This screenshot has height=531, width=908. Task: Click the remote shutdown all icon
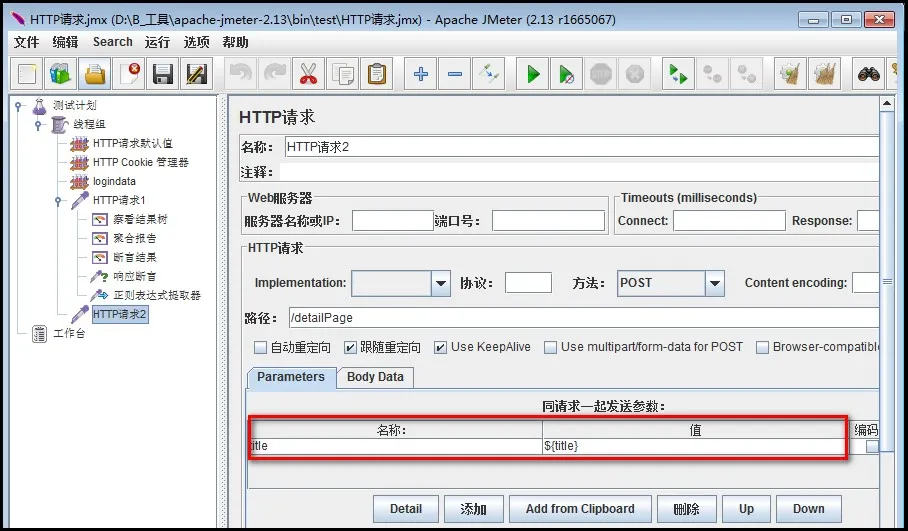[x=746, y=74]
